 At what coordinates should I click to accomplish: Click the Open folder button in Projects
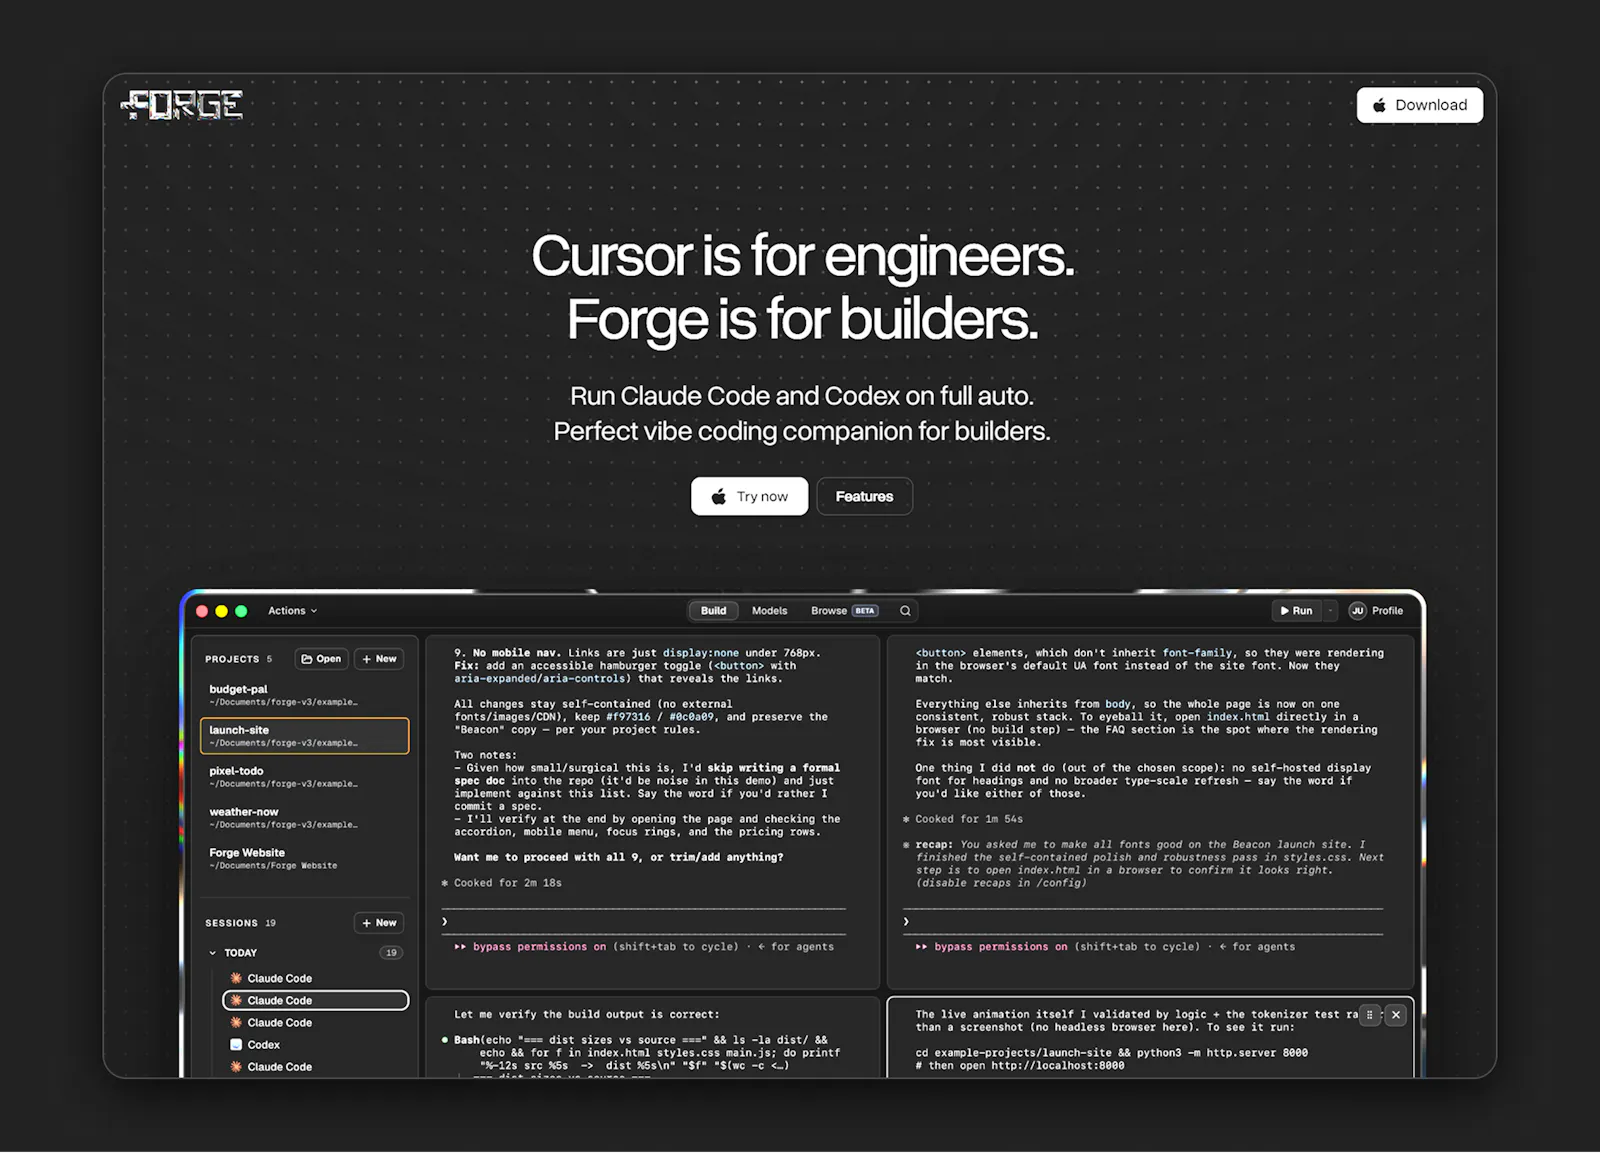tap(321, 659)
